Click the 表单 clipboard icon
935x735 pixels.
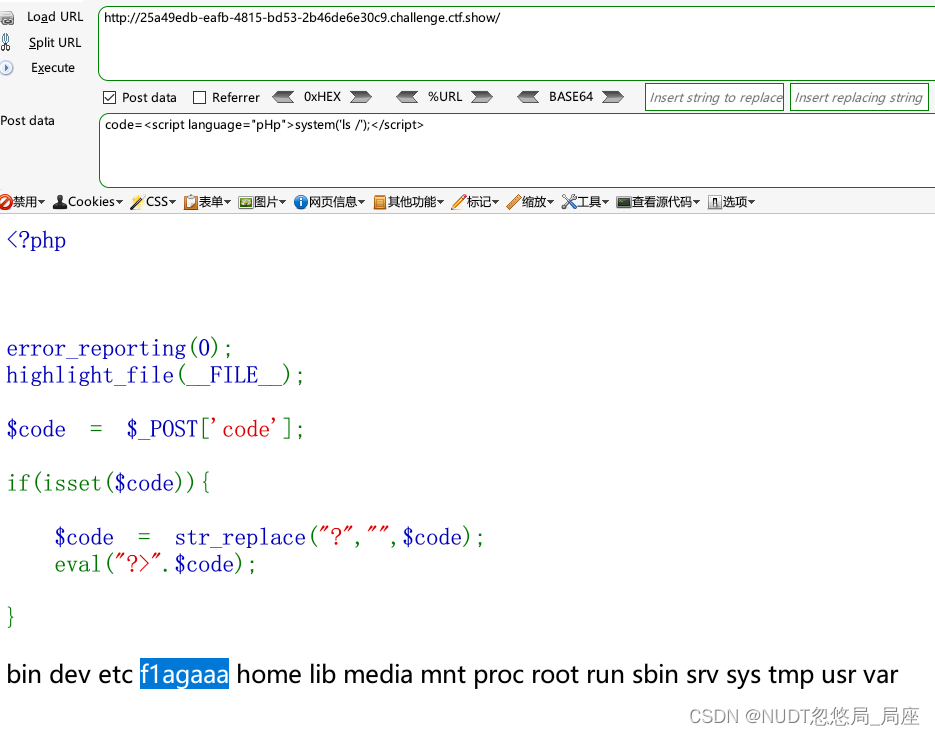(191, 203)
